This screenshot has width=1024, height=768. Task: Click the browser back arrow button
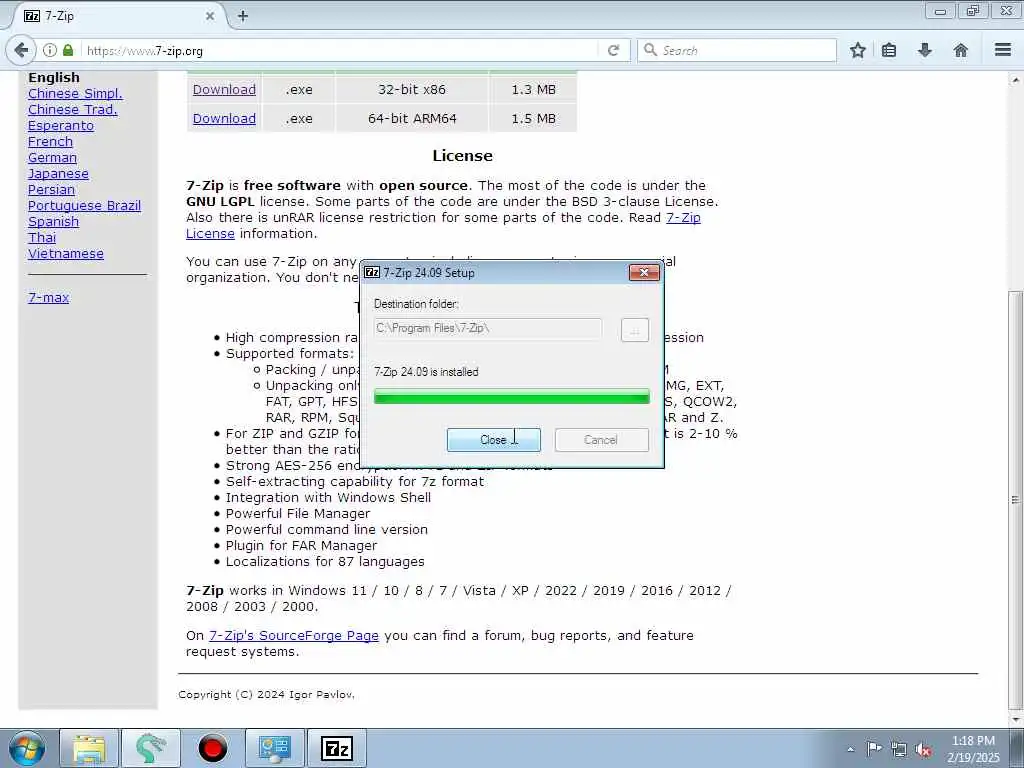pyautogui.click(x=21, y=50)
